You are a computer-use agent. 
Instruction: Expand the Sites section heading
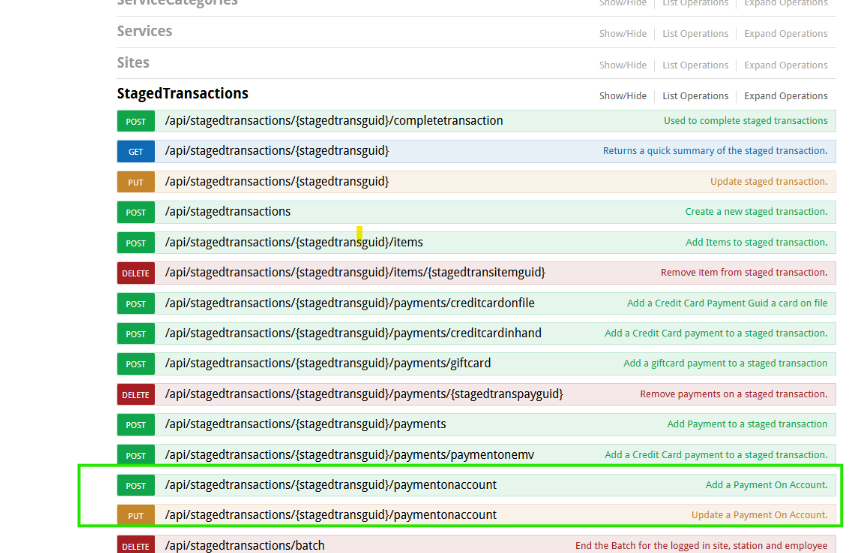pyautogui.click(x=133, y=63)
